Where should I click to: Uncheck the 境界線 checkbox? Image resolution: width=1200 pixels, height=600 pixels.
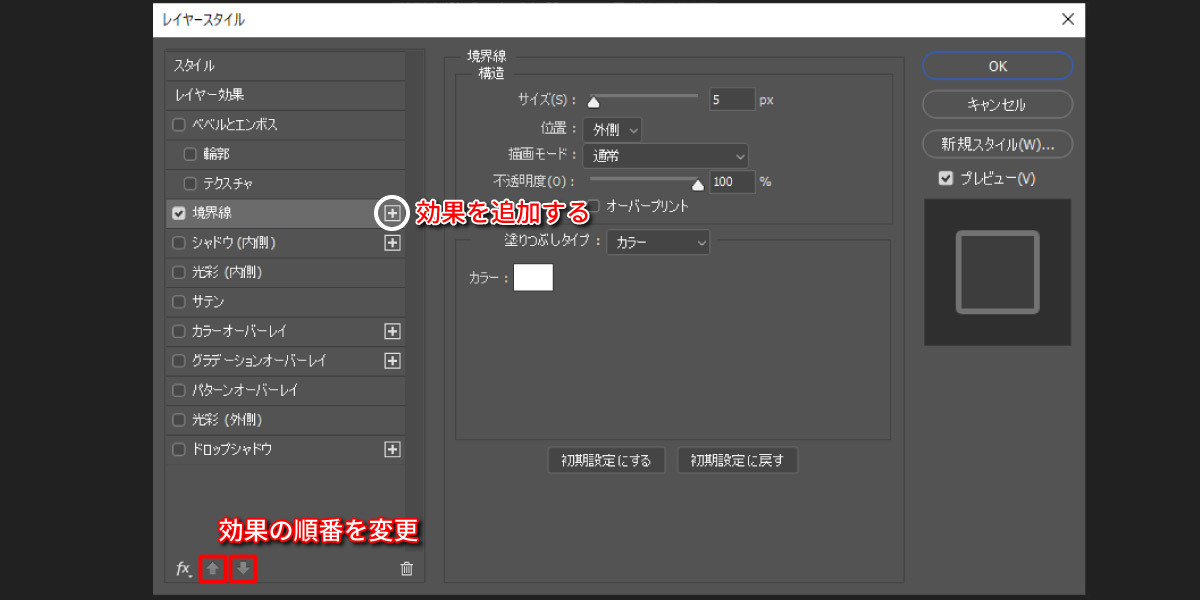point(179,213)
